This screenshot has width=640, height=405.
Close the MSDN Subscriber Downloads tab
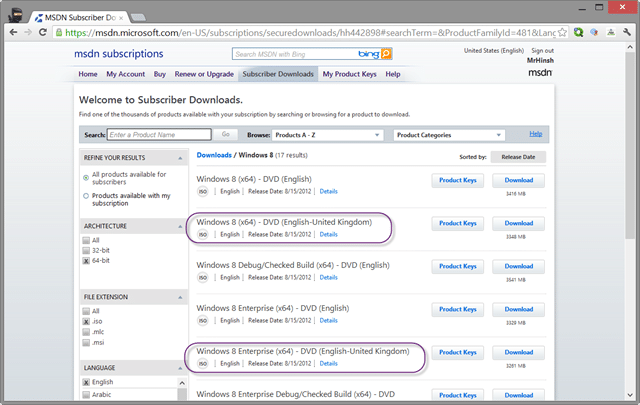(x=121, y=18)
